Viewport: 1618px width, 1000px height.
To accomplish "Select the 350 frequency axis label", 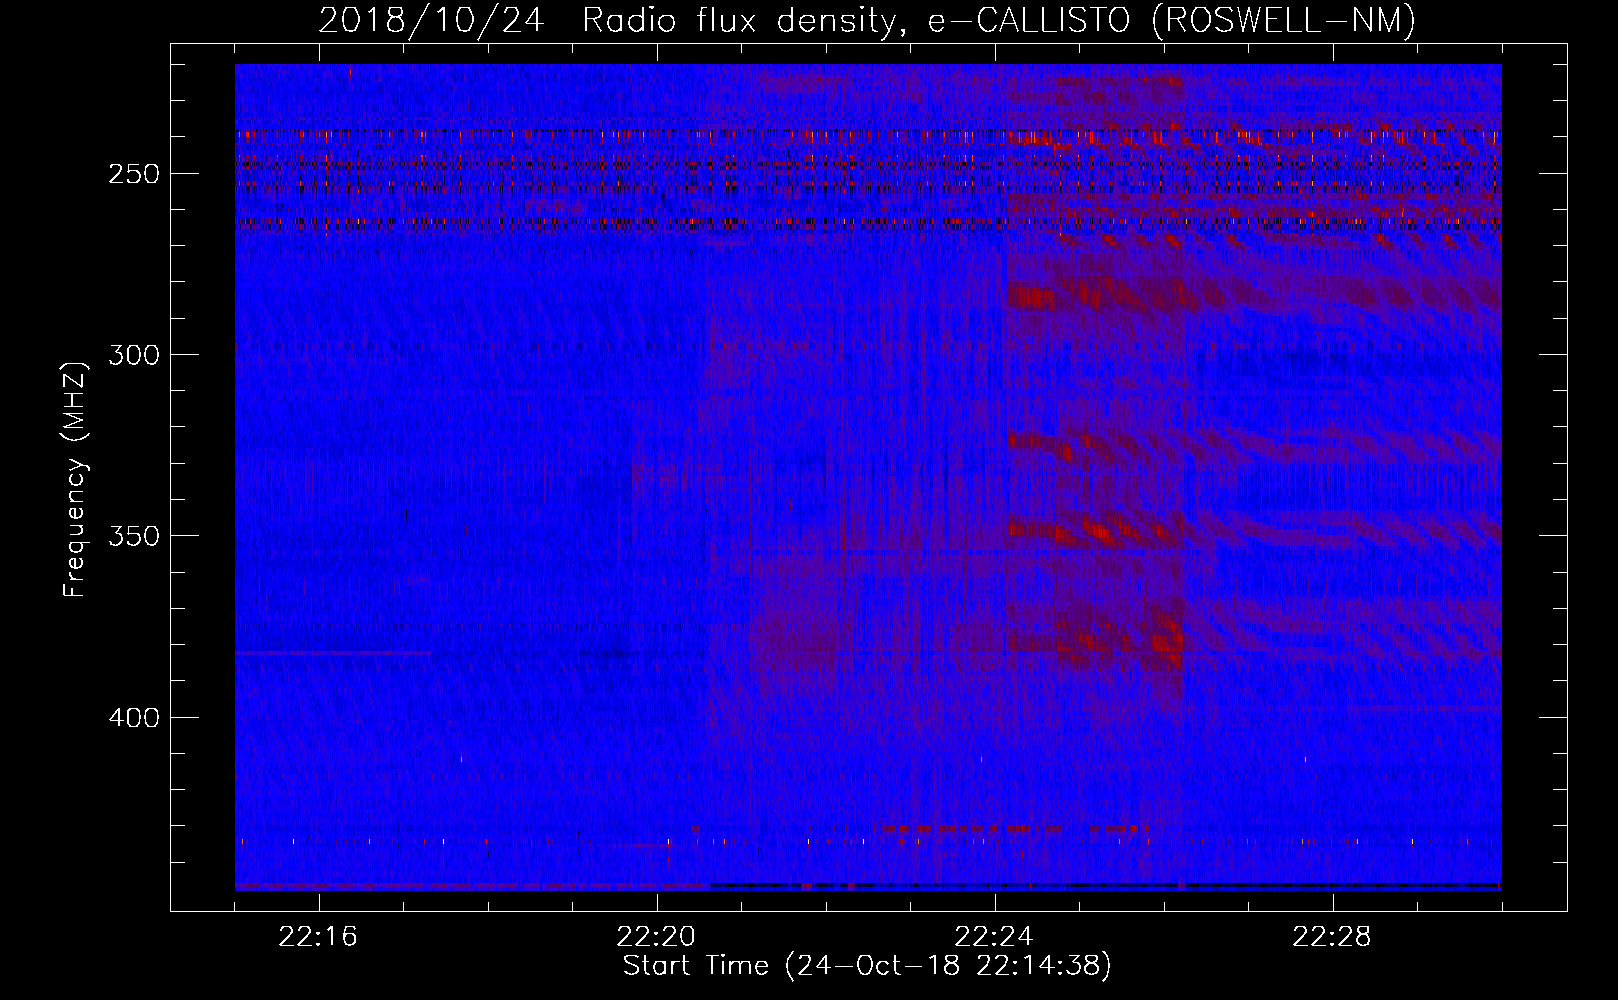I will point(133,536).
